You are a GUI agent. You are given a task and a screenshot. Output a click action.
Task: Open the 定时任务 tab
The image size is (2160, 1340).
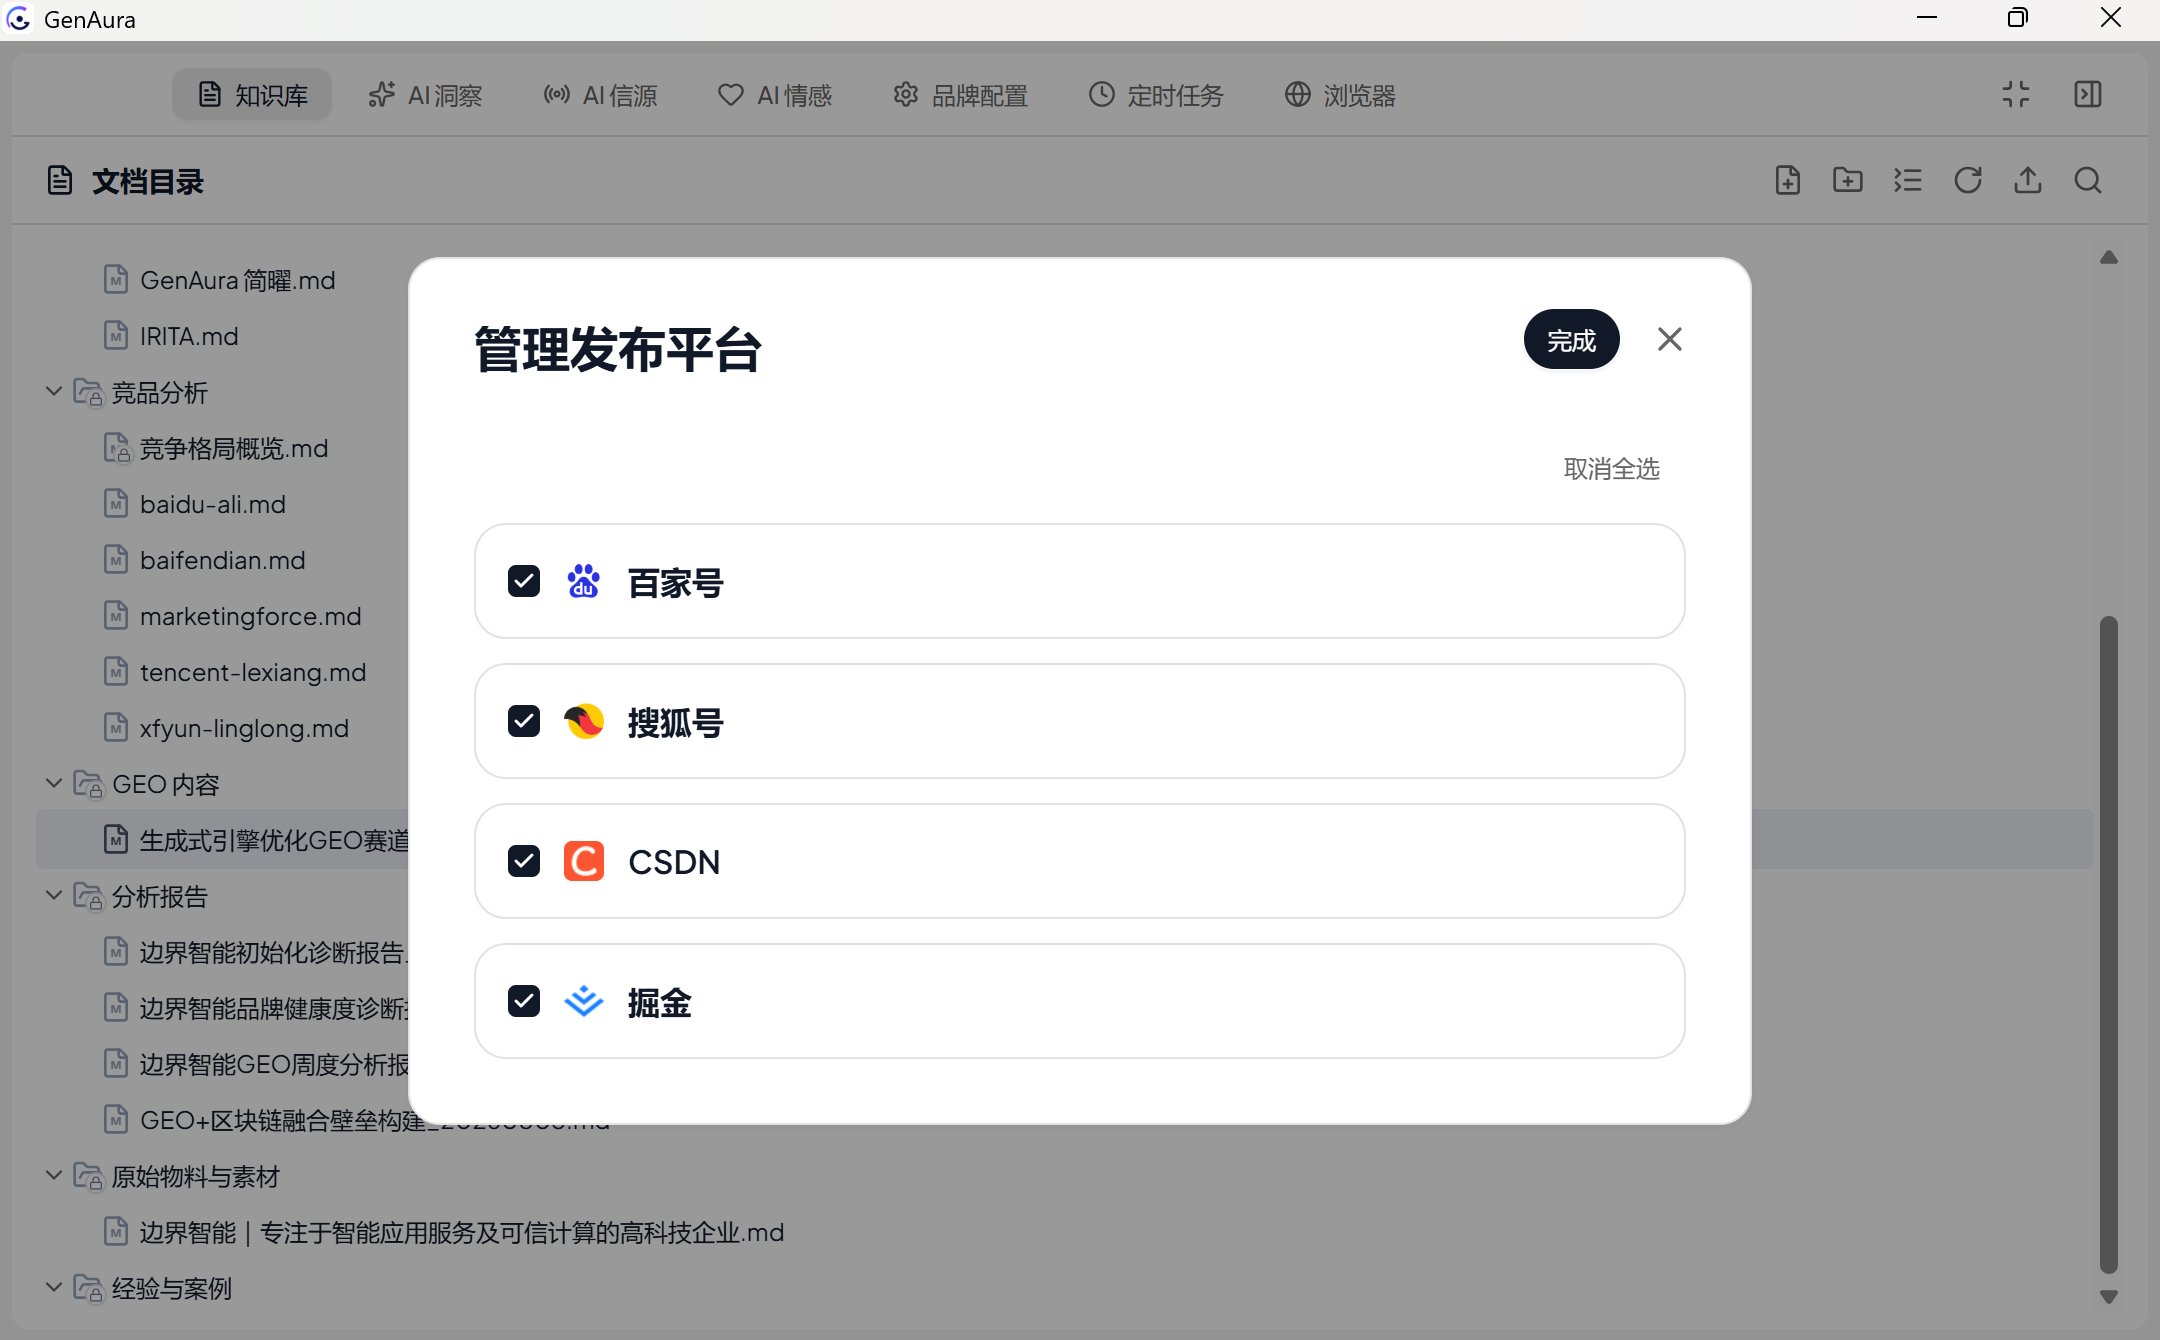1156,95
